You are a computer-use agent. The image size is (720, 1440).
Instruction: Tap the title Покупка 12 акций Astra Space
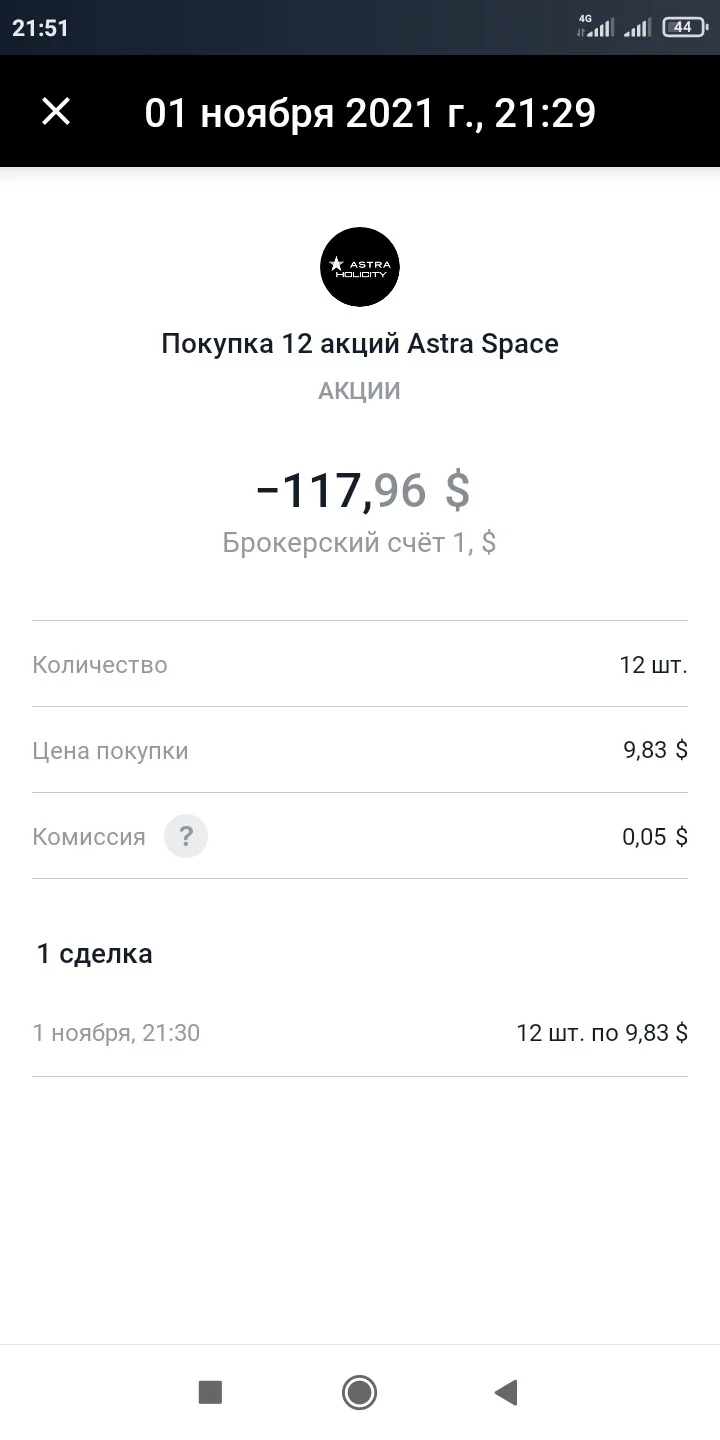(360, 344)
